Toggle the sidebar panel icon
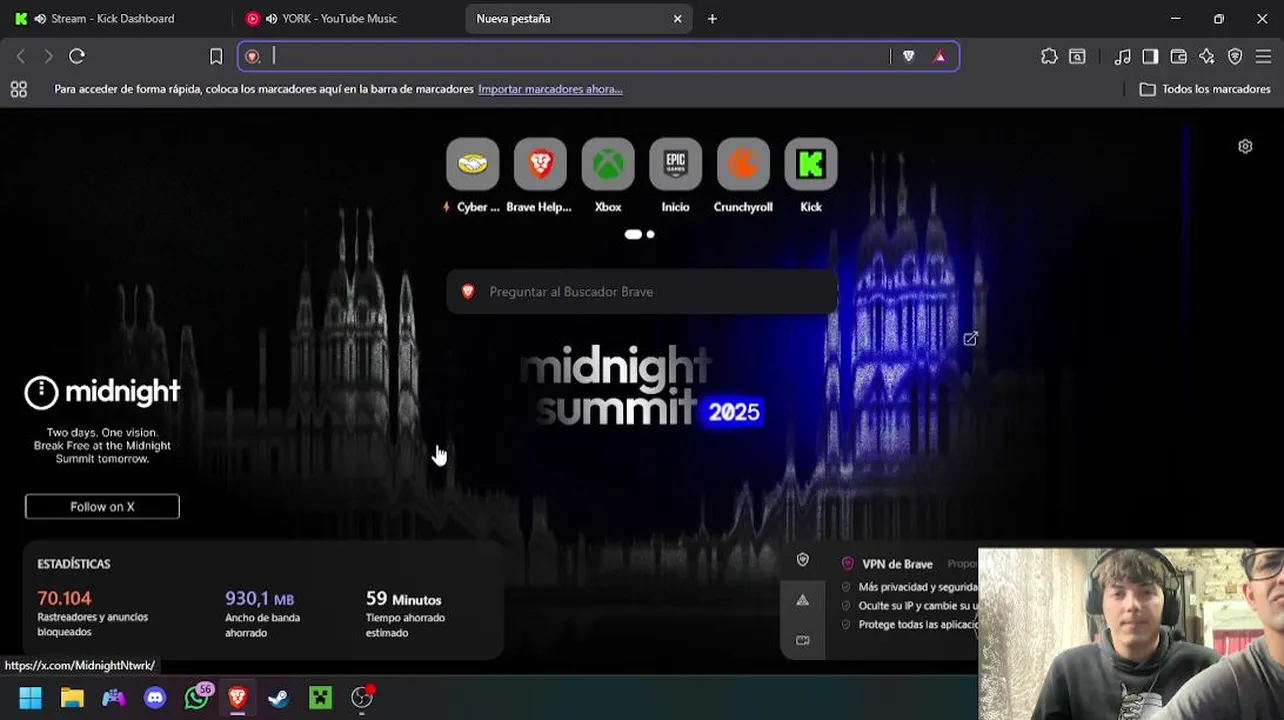Viewport: 1284px width, 720px height. (1150, 56)
